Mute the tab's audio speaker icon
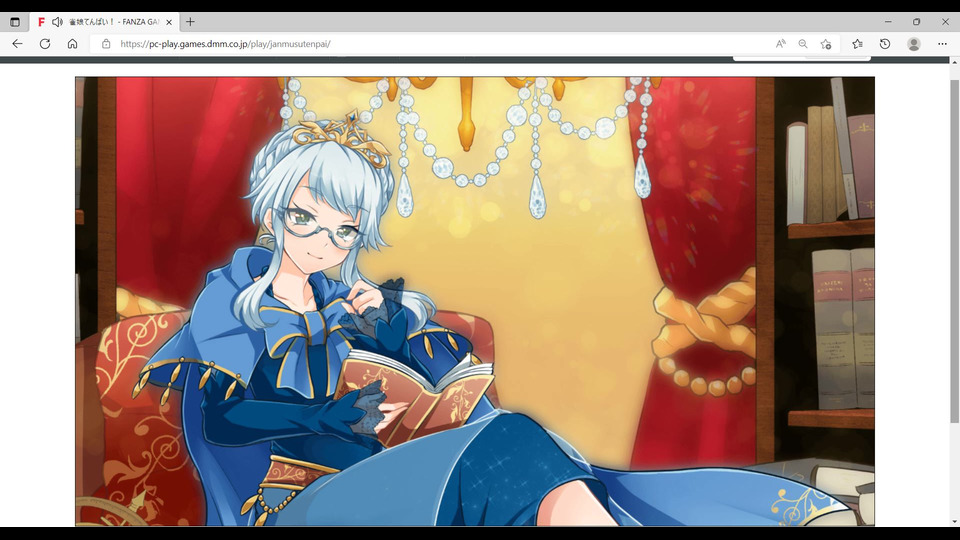This screenshot has height=540, width=960. 57,22
